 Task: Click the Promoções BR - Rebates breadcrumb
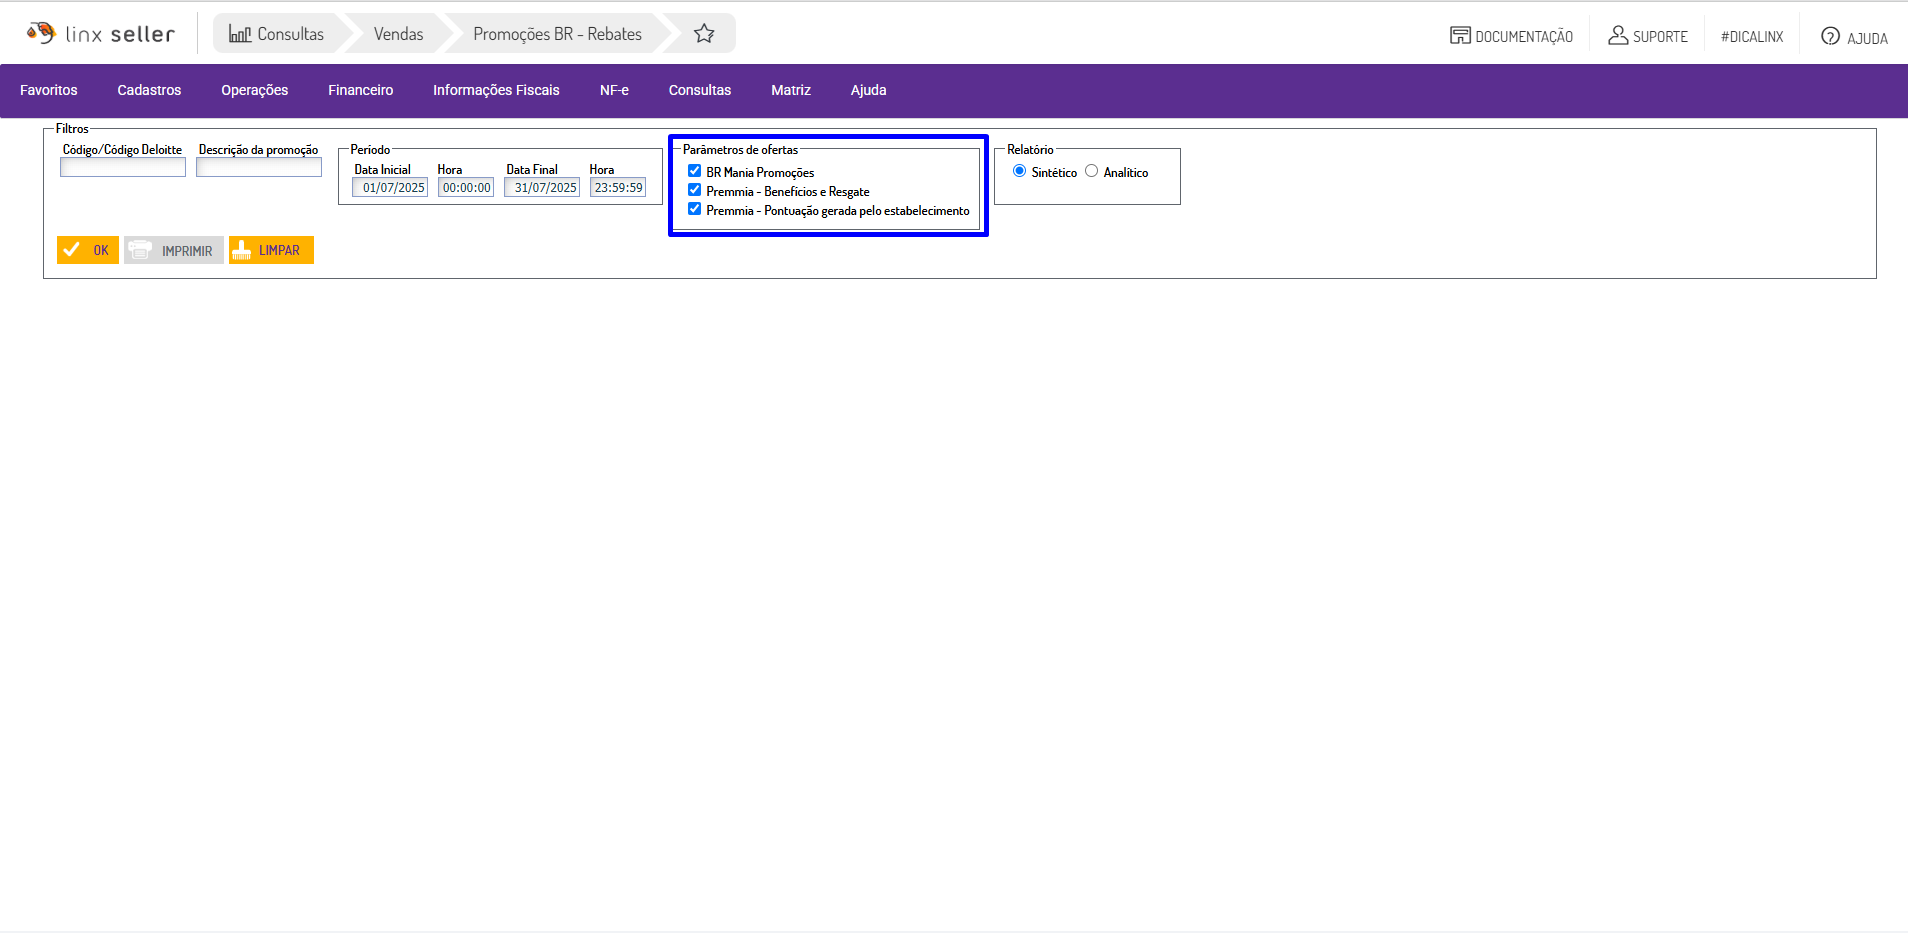(558, 34)
